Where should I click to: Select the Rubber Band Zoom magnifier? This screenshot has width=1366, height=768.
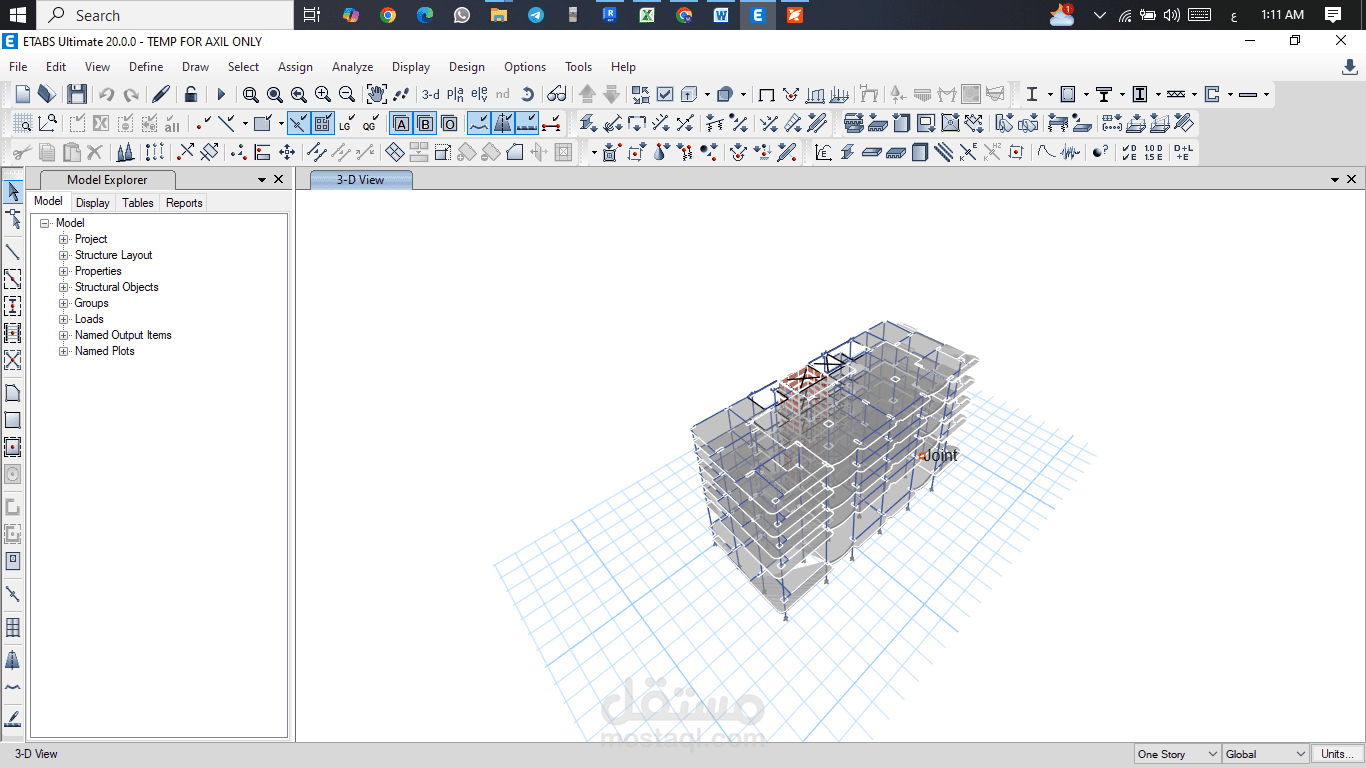pos(251,94)
